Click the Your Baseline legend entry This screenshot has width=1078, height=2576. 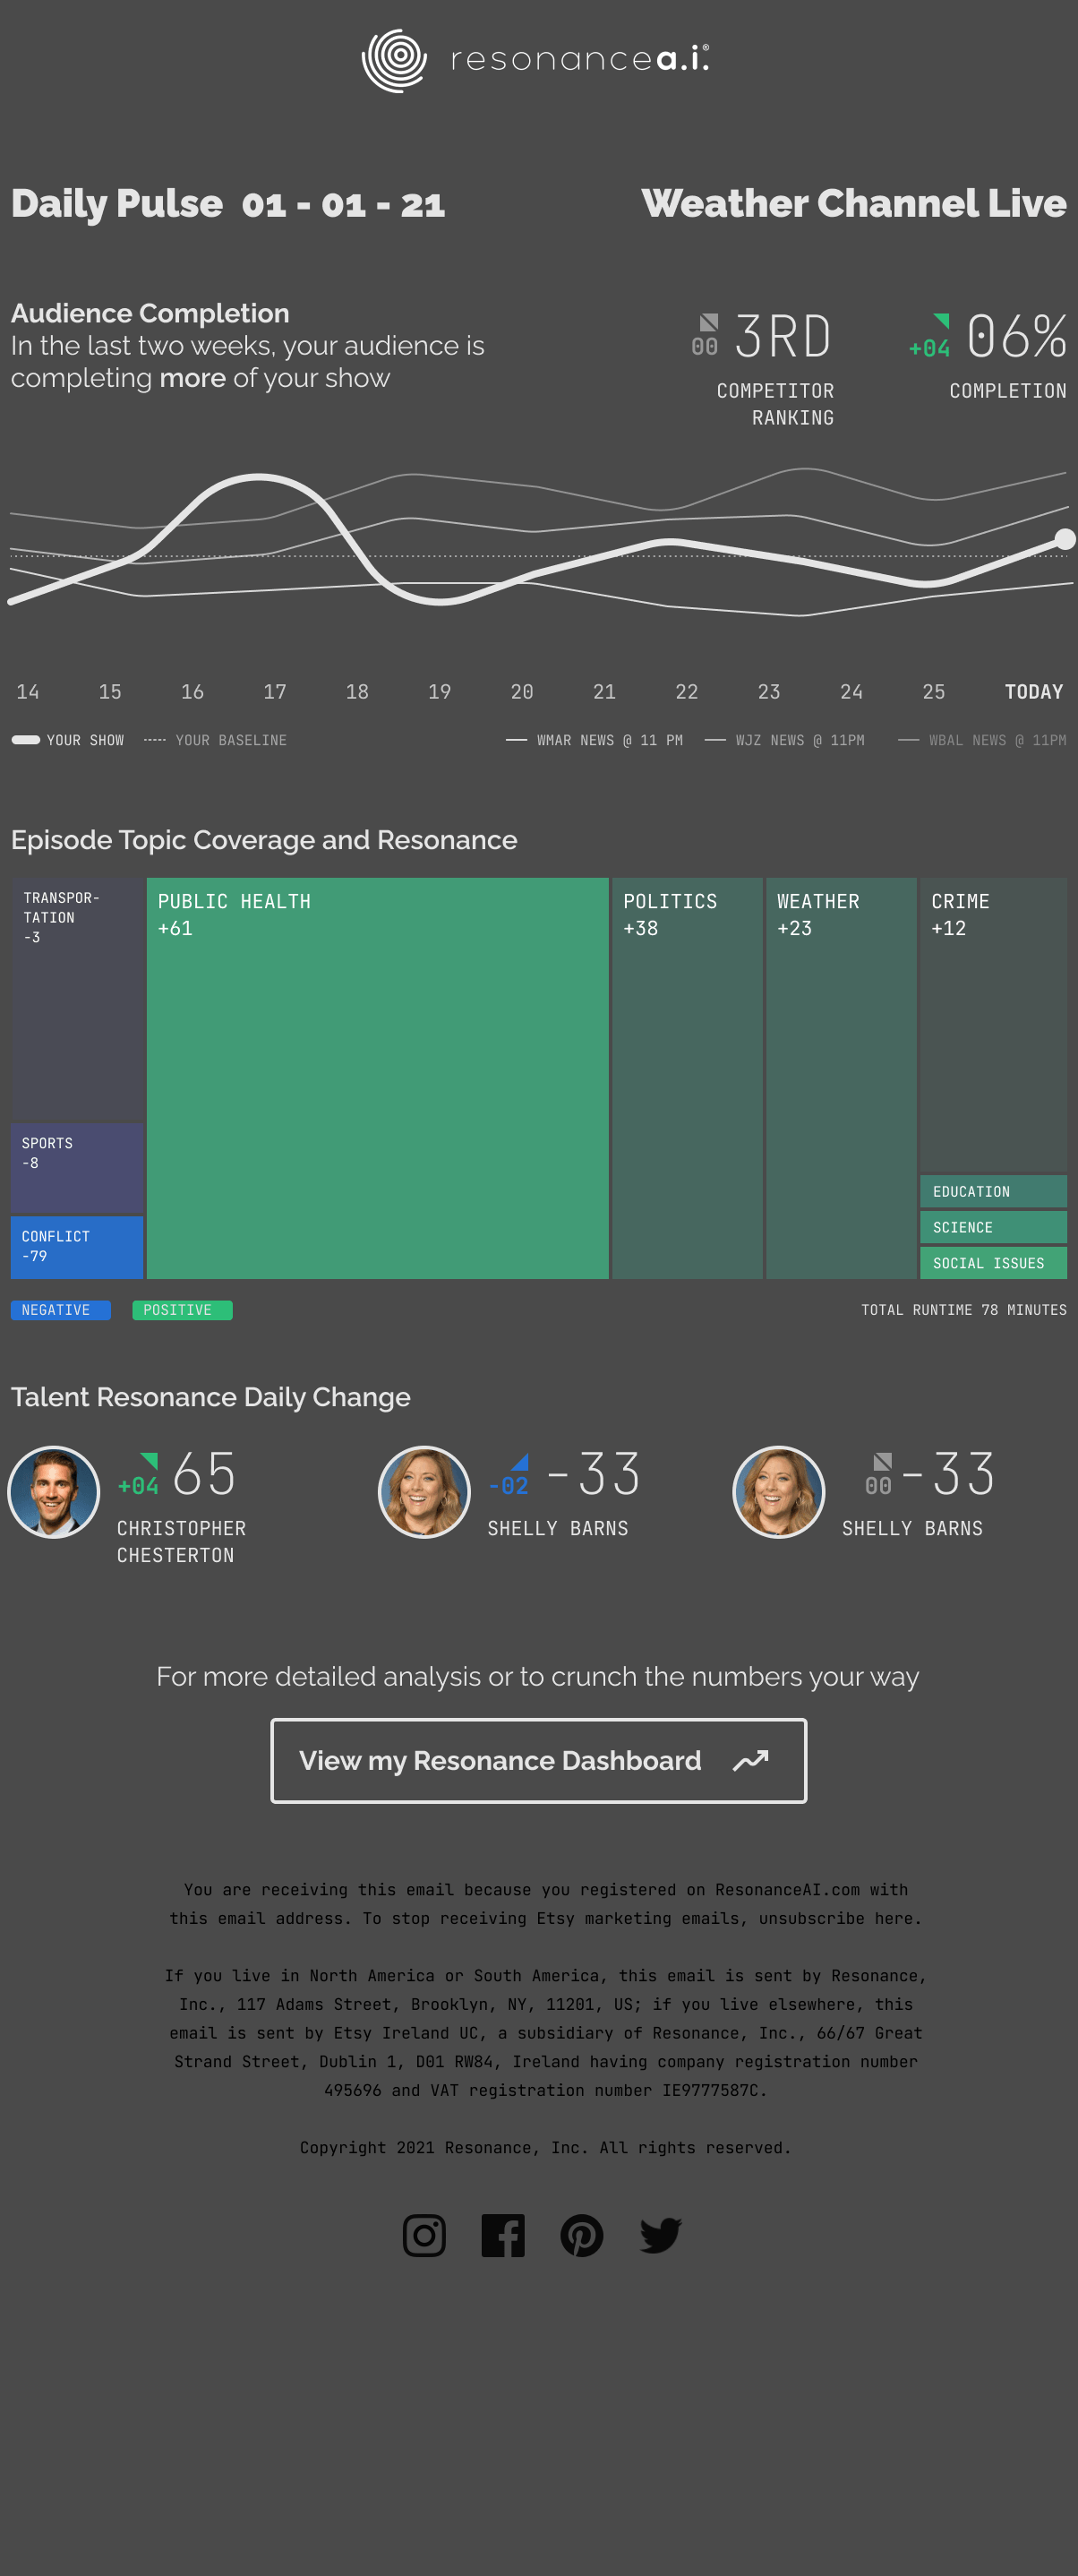point(215,740)
